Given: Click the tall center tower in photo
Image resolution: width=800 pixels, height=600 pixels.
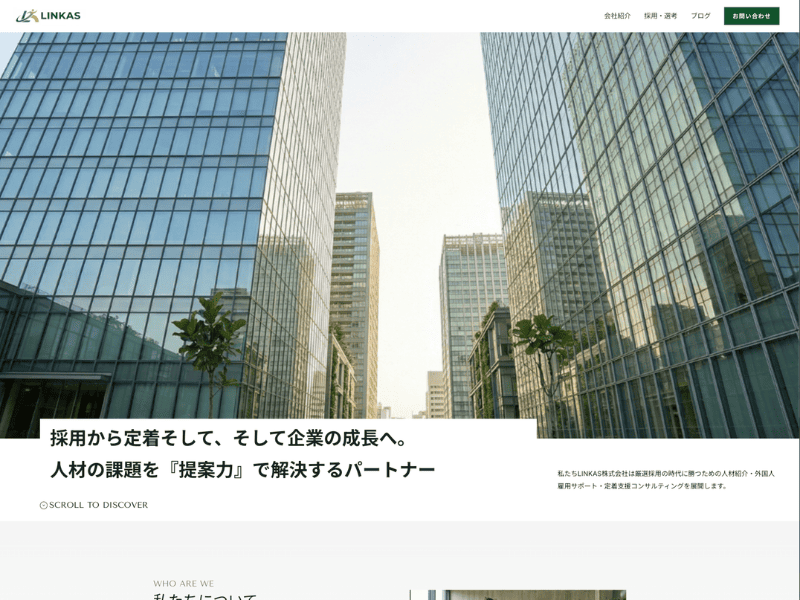Looking at the screenshot, I should coord(355,300).
